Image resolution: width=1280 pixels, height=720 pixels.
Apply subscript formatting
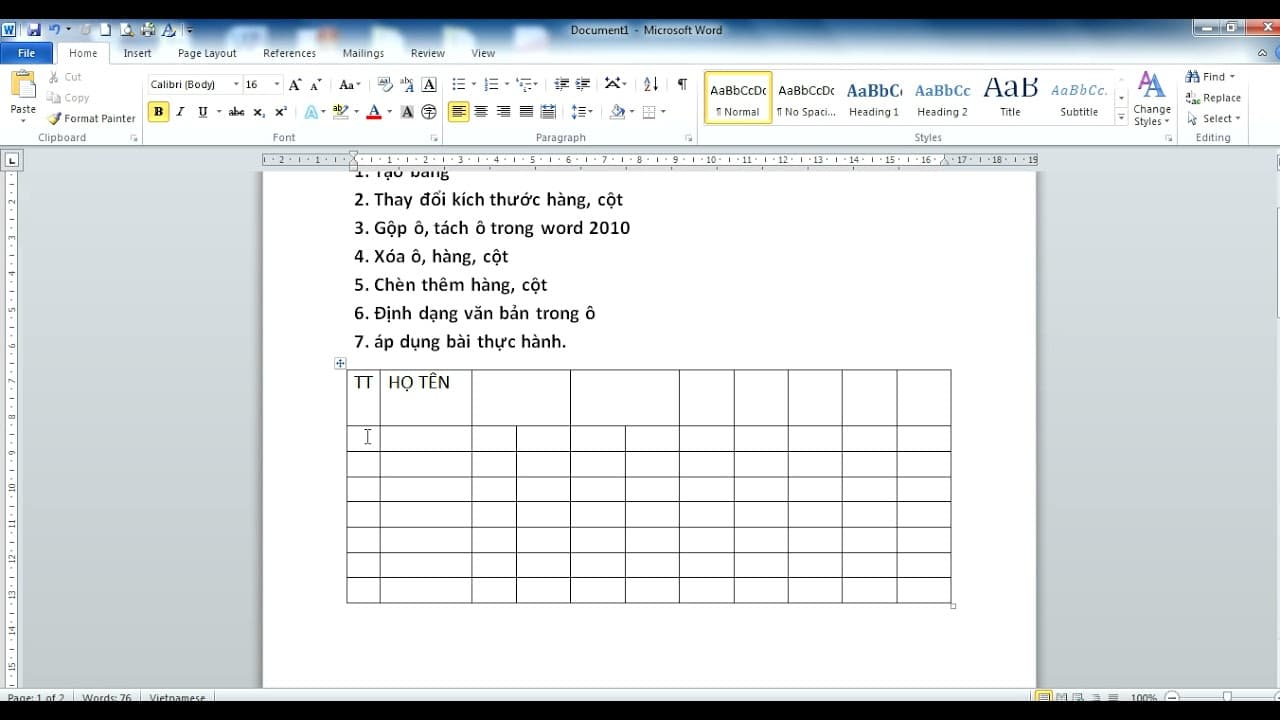(259, 112)
